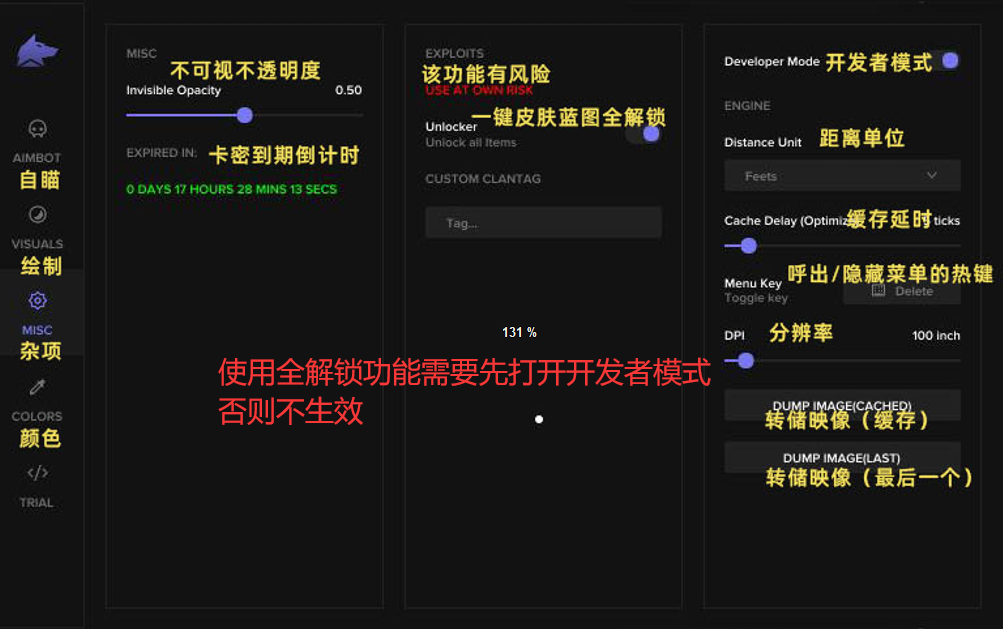Click the Cache Delay slider handle
Viewport: 1003px width, 629px height.
point(748,245)
